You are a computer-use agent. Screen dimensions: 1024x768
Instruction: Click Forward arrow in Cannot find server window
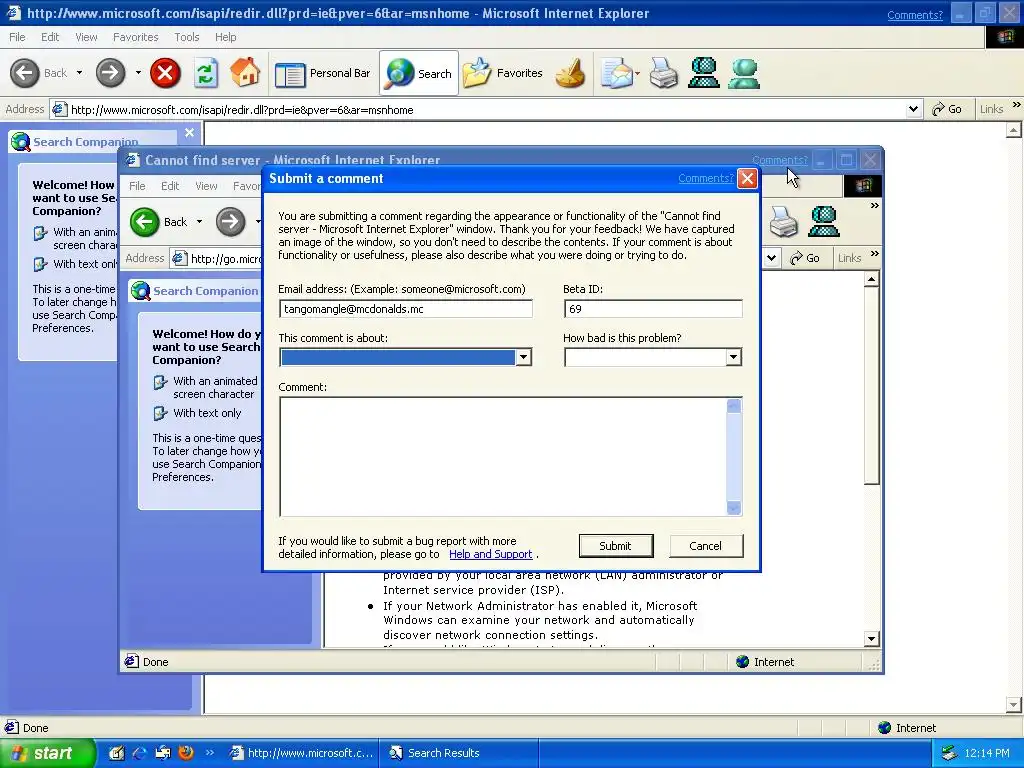pyautogui.click(x=230, y=222)
